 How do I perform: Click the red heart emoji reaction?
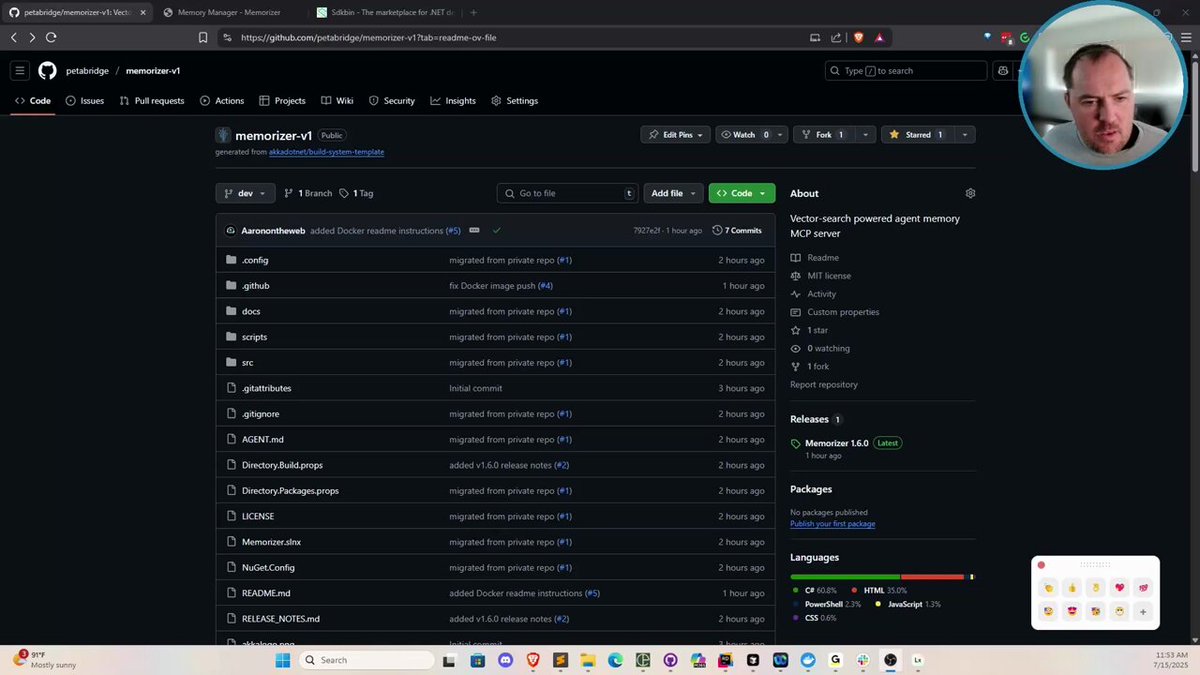pyautogui.click(x=1120, y=588)
